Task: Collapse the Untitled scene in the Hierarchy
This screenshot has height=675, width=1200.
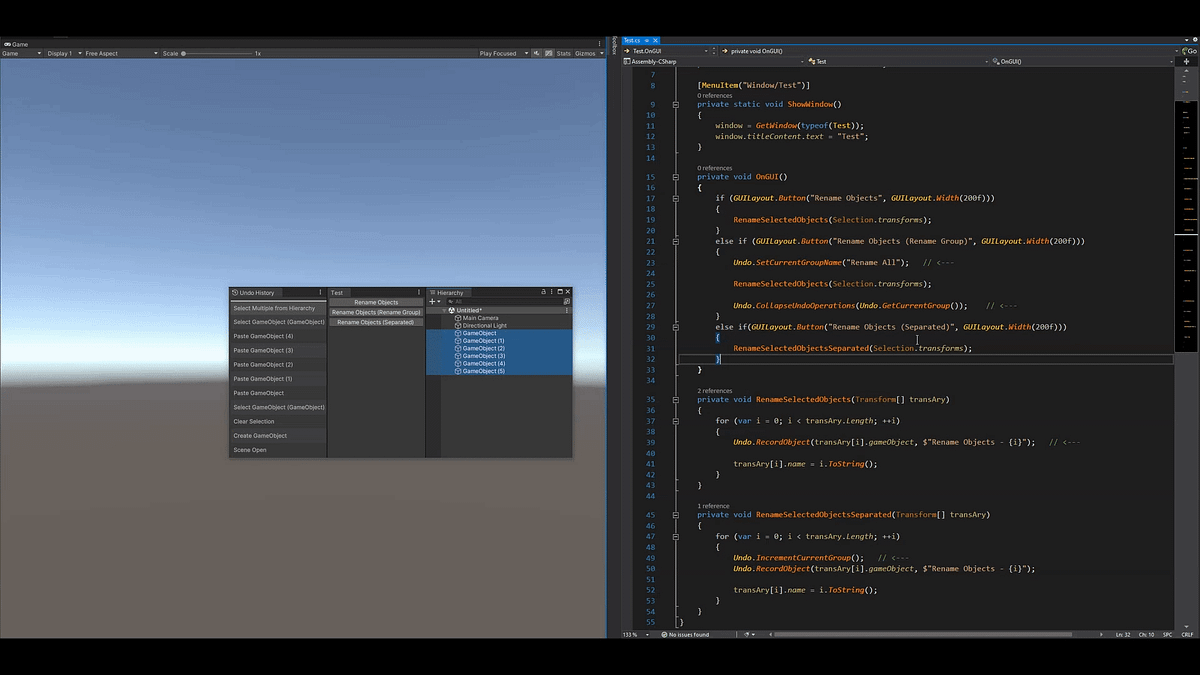Action: [445, 310]
